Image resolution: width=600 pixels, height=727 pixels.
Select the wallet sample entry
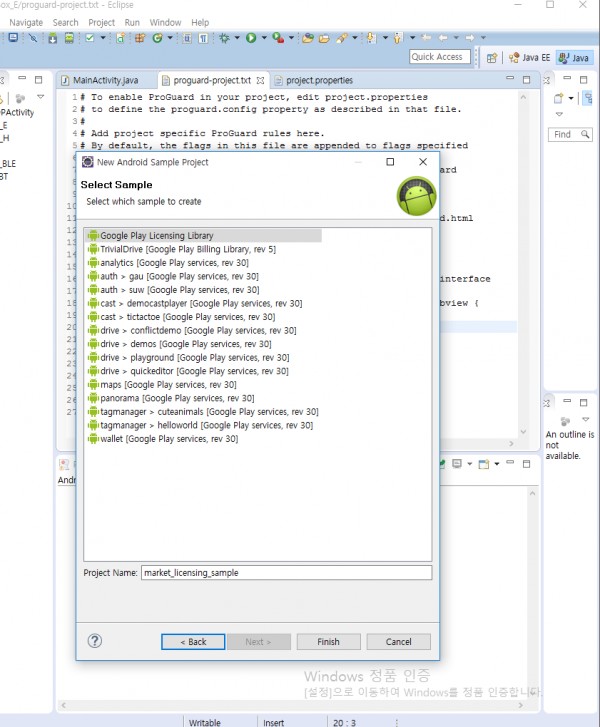tap(163, 439)
